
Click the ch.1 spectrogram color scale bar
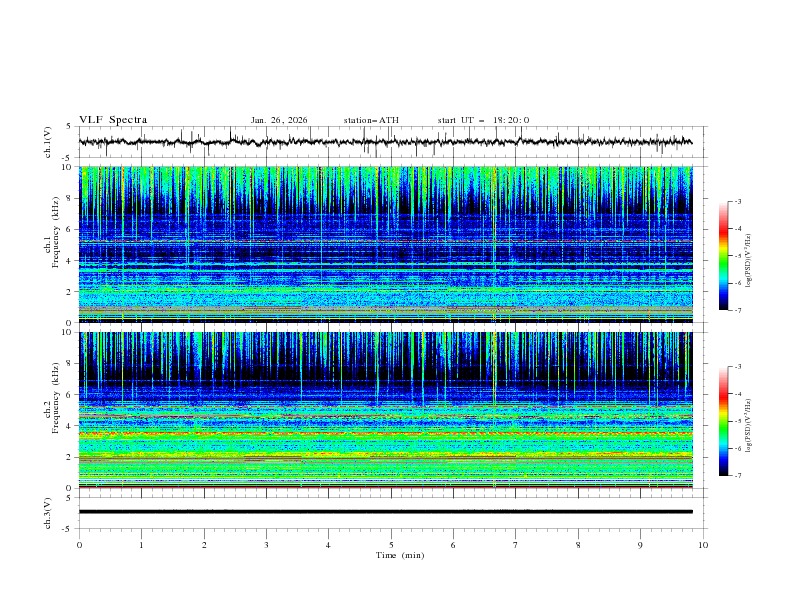tap(723, 256)
